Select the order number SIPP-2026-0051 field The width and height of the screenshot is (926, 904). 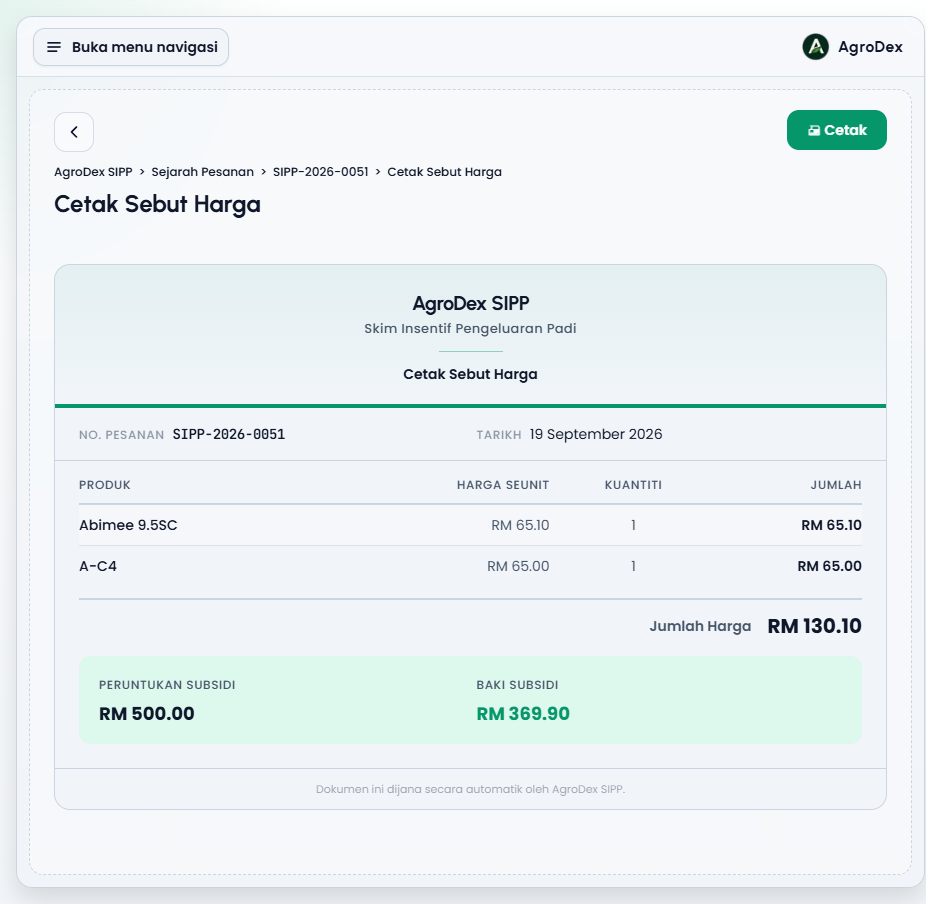pos(229,435)
